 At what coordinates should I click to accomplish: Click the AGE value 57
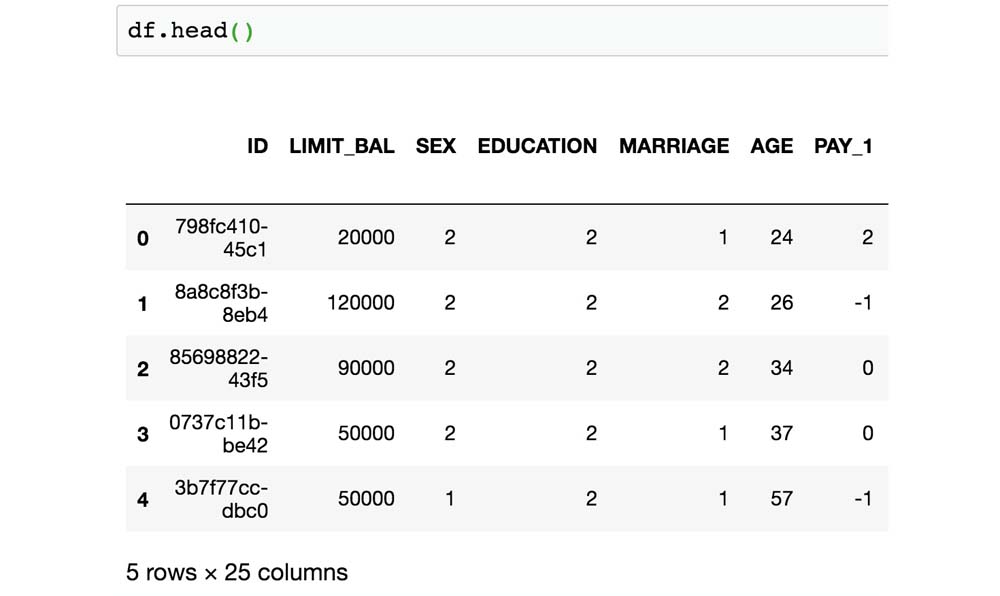coord(782,499)
